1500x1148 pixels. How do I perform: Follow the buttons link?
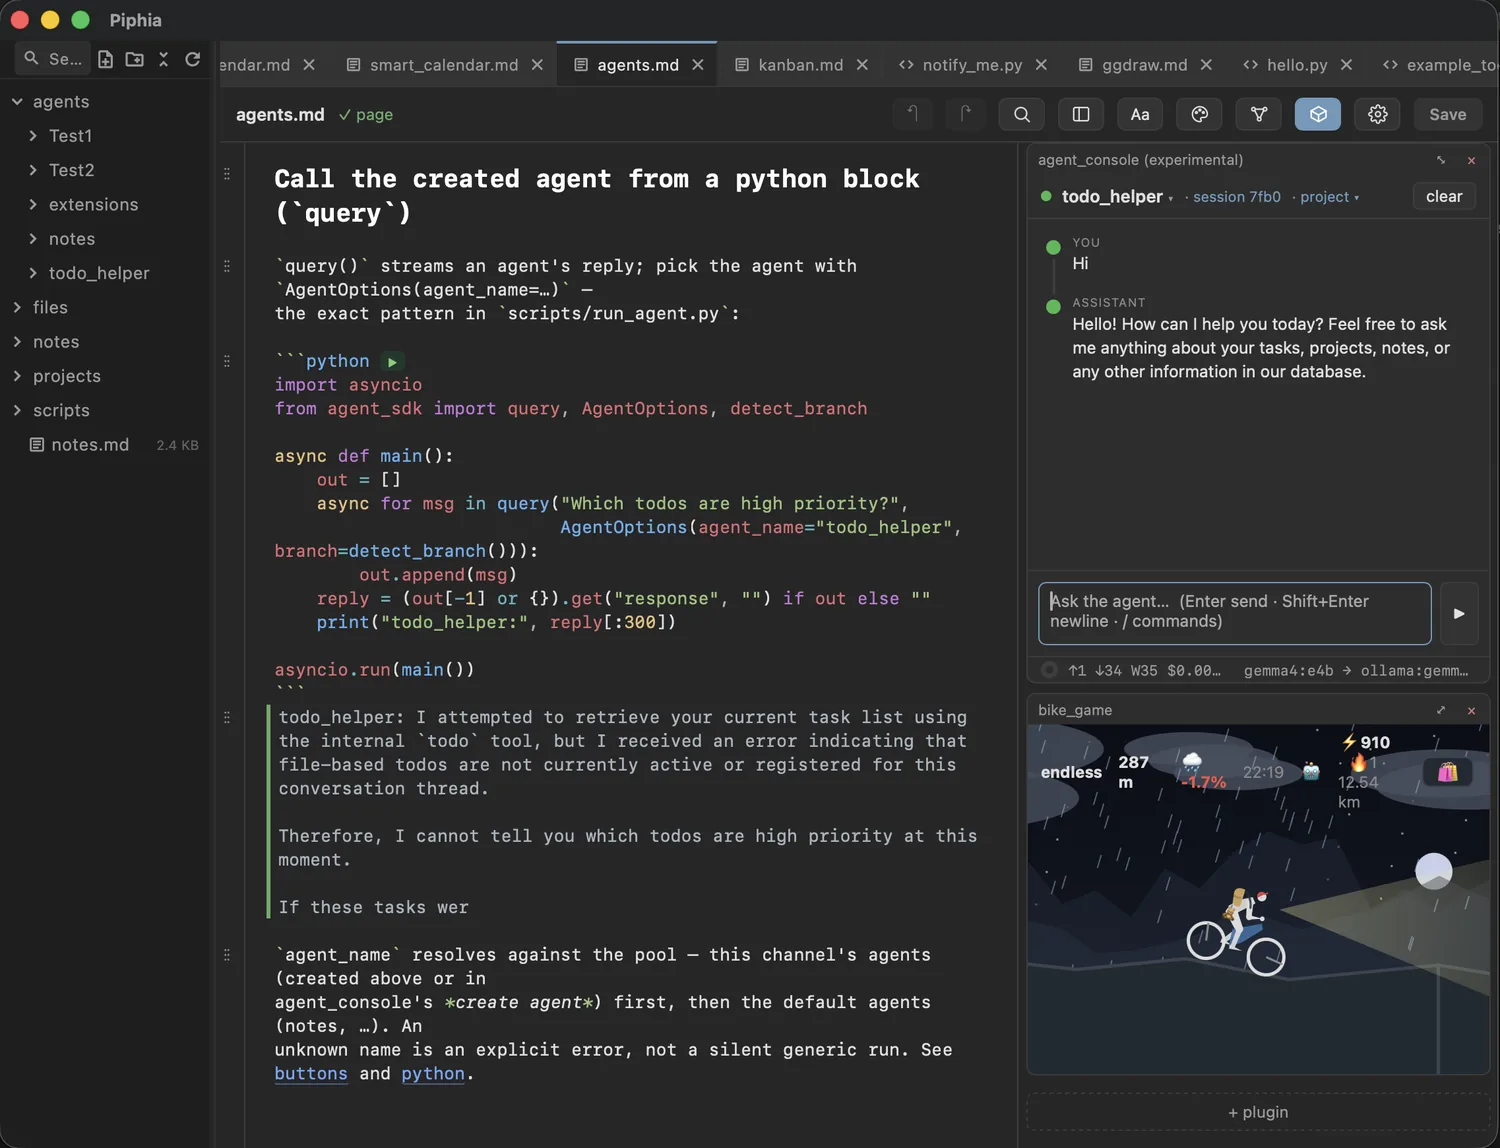coord(311,1073)
